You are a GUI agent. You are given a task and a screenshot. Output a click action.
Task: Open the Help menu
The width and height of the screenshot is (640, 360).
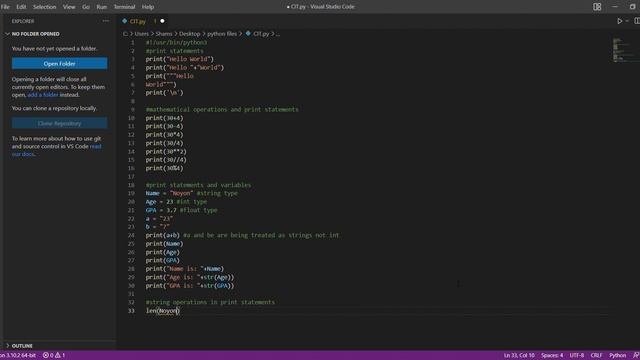[148, 7]
